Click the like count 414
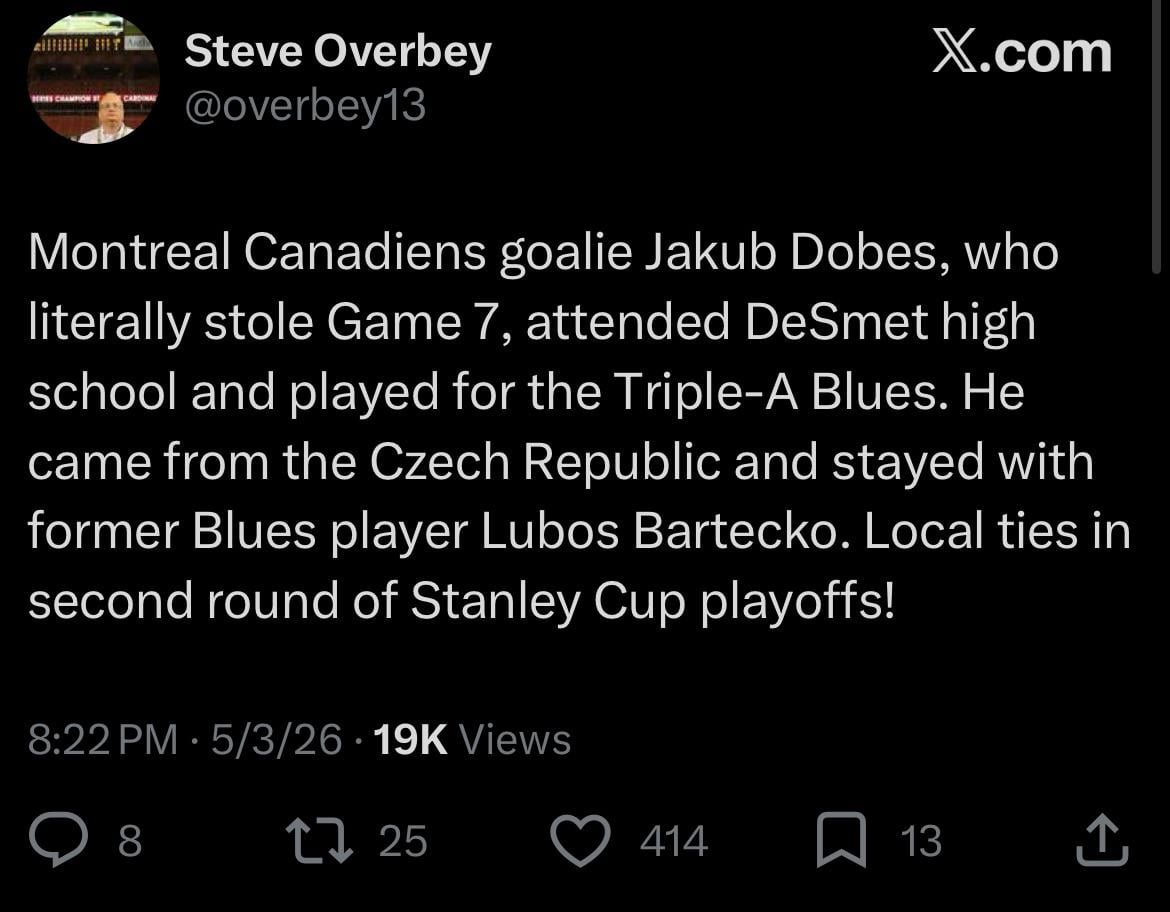Viewport: 1170px width, 912px height. [x=674, y=841]
